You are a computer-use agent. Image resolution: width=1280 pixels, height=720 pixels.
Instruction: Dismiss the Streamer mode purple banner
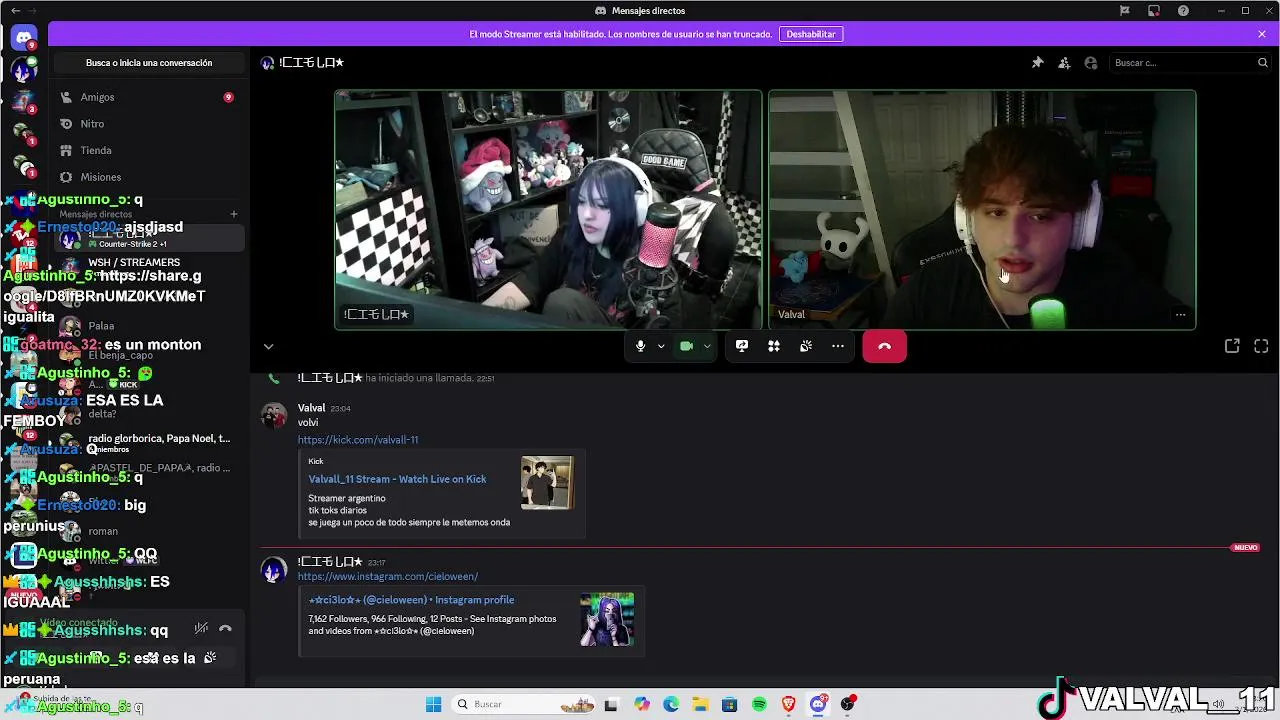1262,34
